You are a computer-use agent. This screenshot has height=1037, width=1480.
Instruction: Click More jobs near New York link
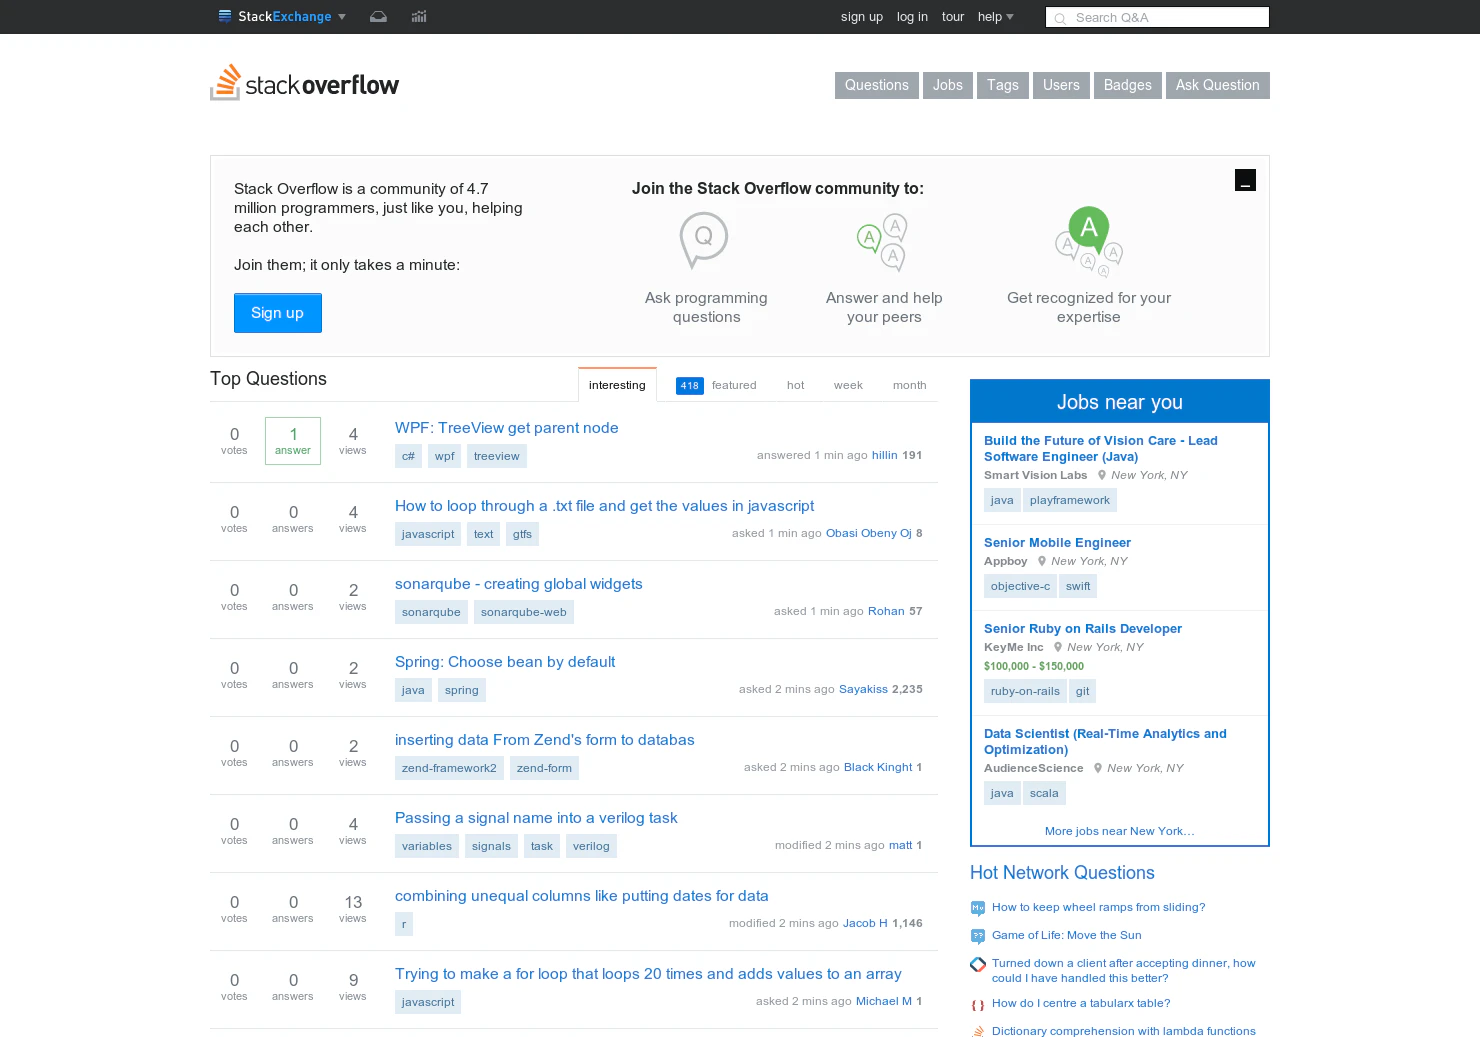pos(1120,831)
